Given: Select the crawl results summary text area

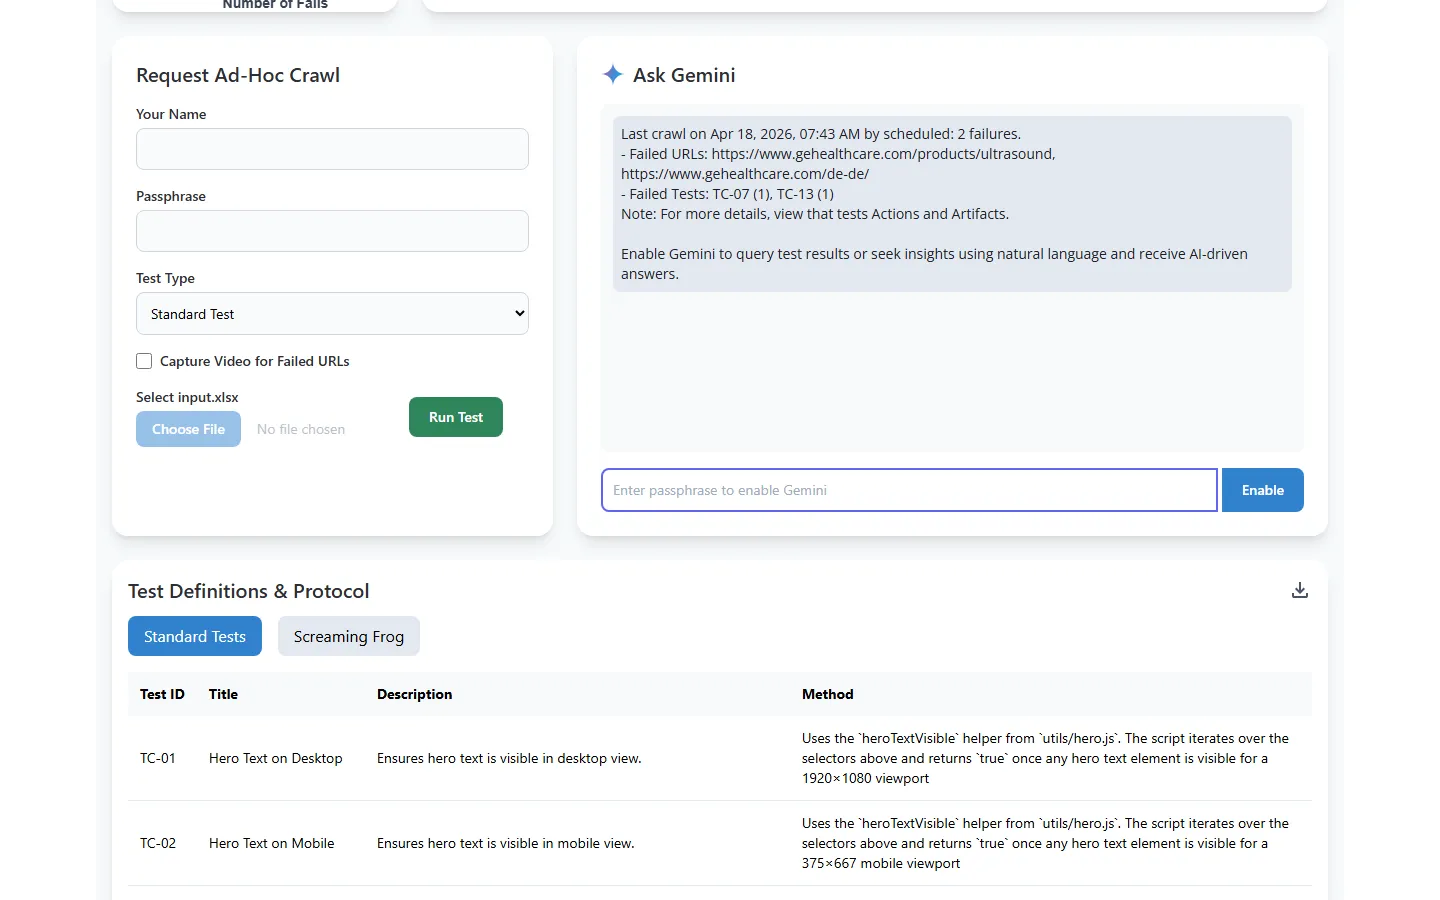Looking at the screenshot, I should [x=951, y=203].
